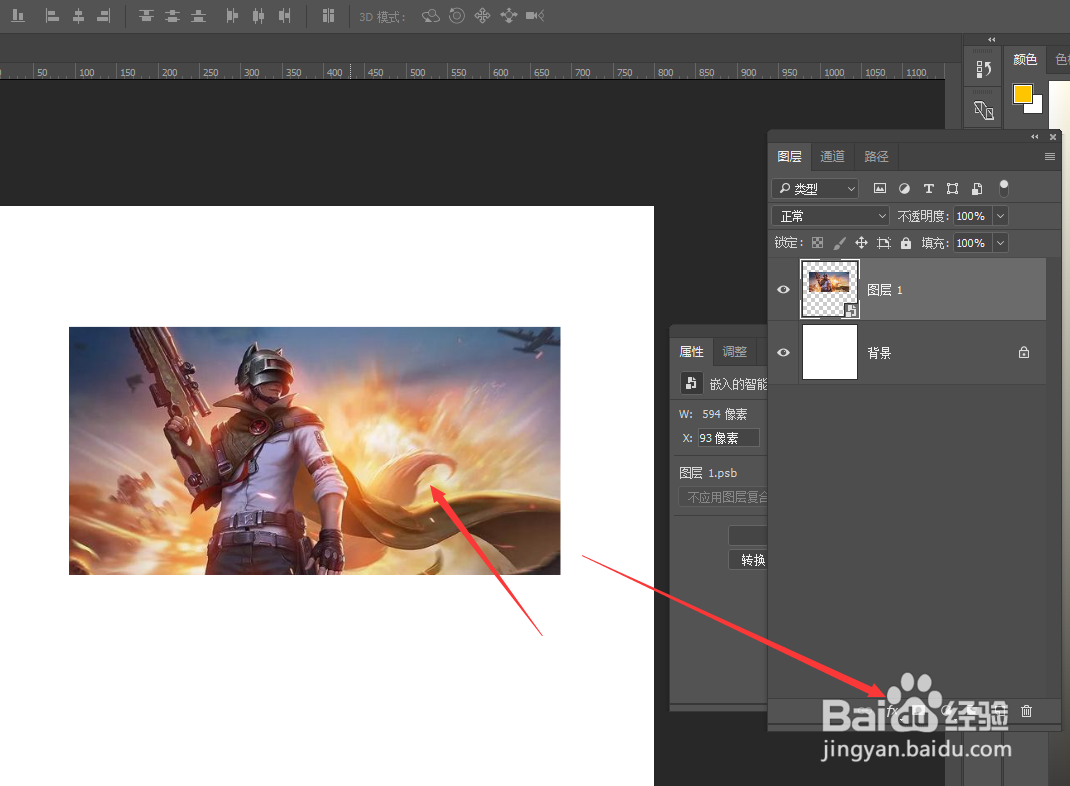Click the align right edges icon

tap(104, 16)
